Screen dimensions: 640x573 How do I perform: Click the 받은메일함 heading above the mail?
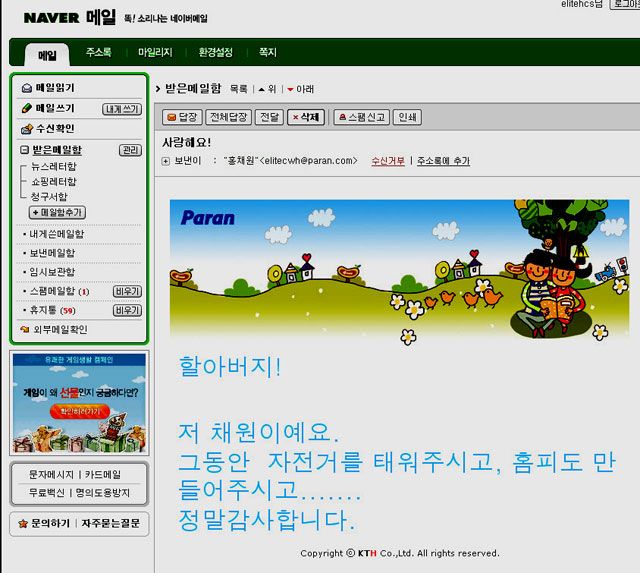tap(193, 89)
